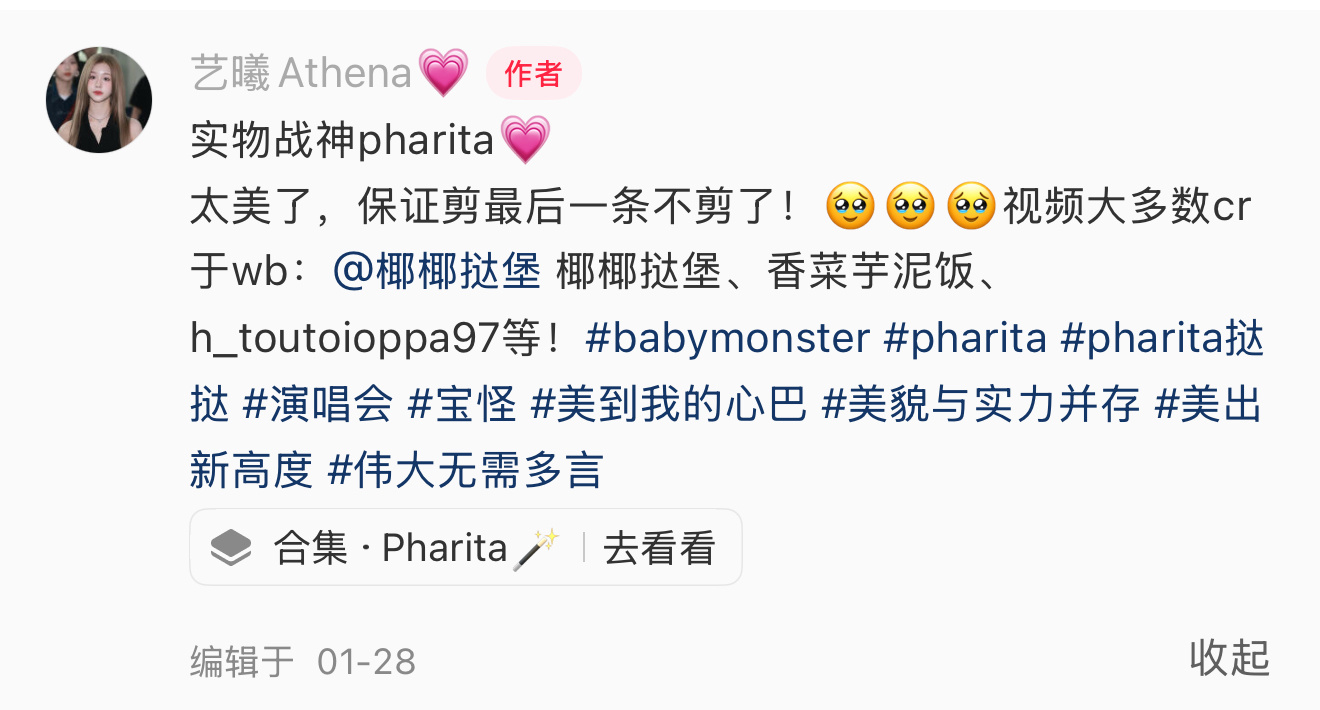Open the #babymonster hashtag
1320x710 pixels.
coord(728,340)
